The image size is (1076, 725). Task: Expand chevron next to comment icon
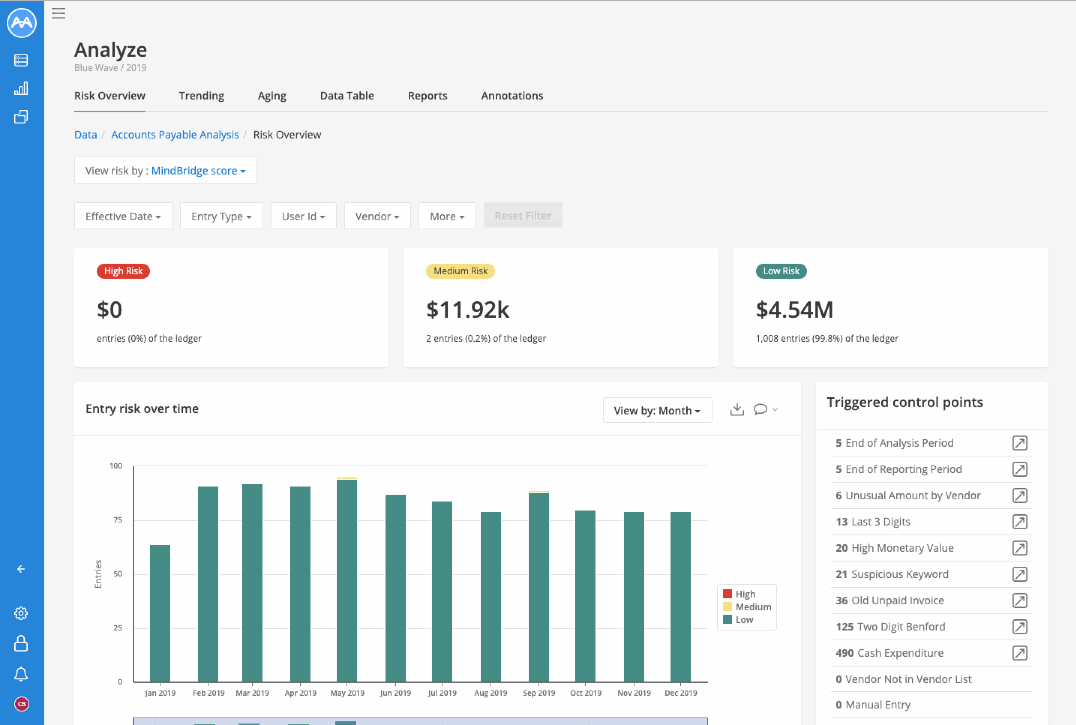[775, 409]
